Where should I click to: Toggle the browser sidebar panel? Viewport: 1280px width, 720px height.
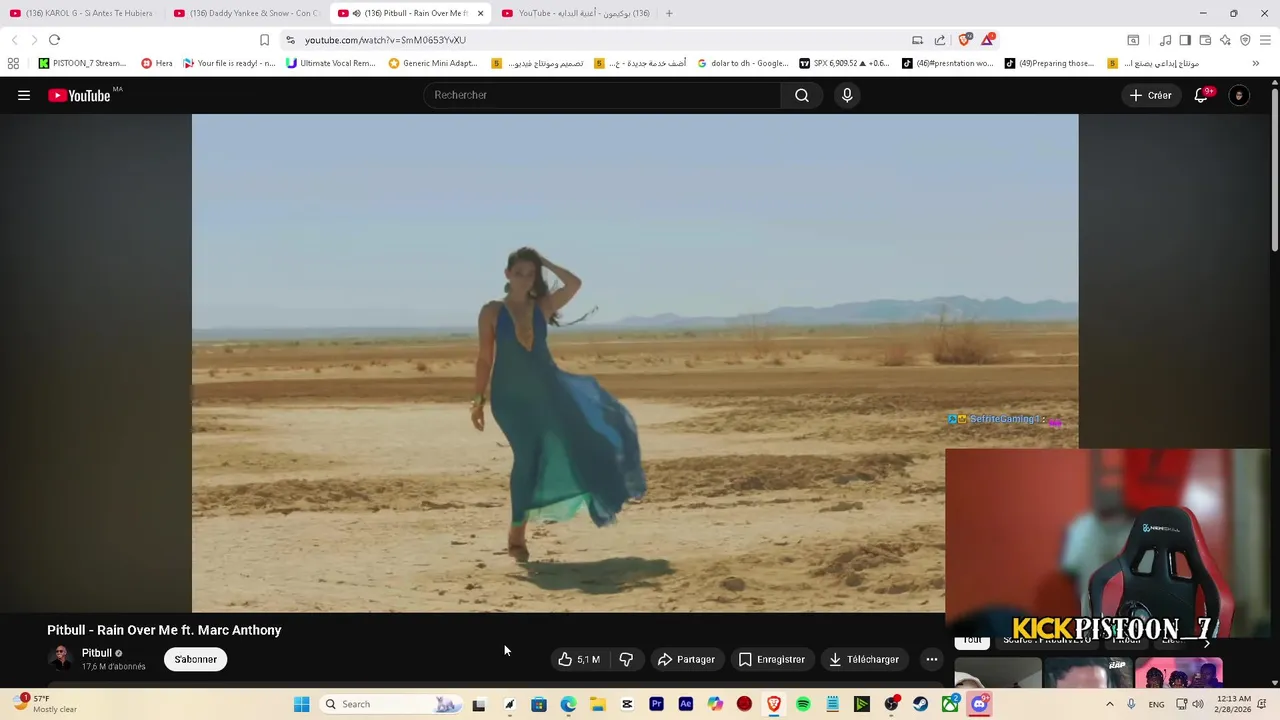pos(1185,40)
